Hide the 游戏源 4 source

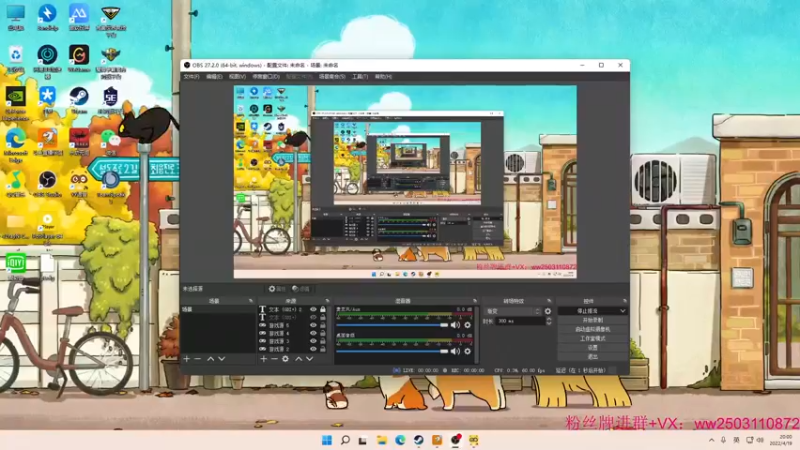click(x=313, y=333)
